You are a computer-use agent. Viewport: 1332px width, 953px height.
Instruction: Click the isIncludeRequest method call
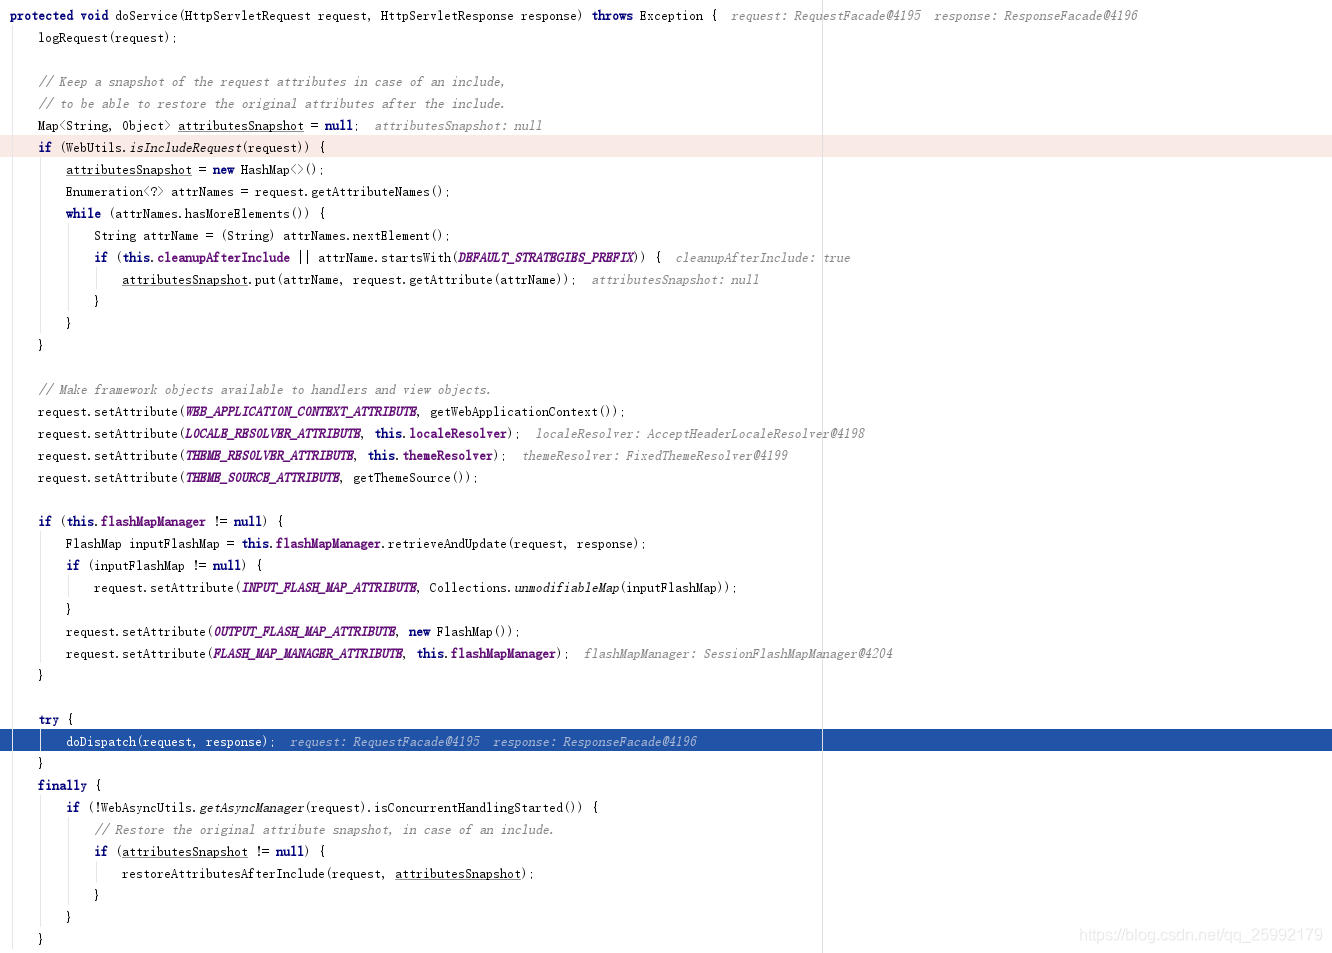186,148
